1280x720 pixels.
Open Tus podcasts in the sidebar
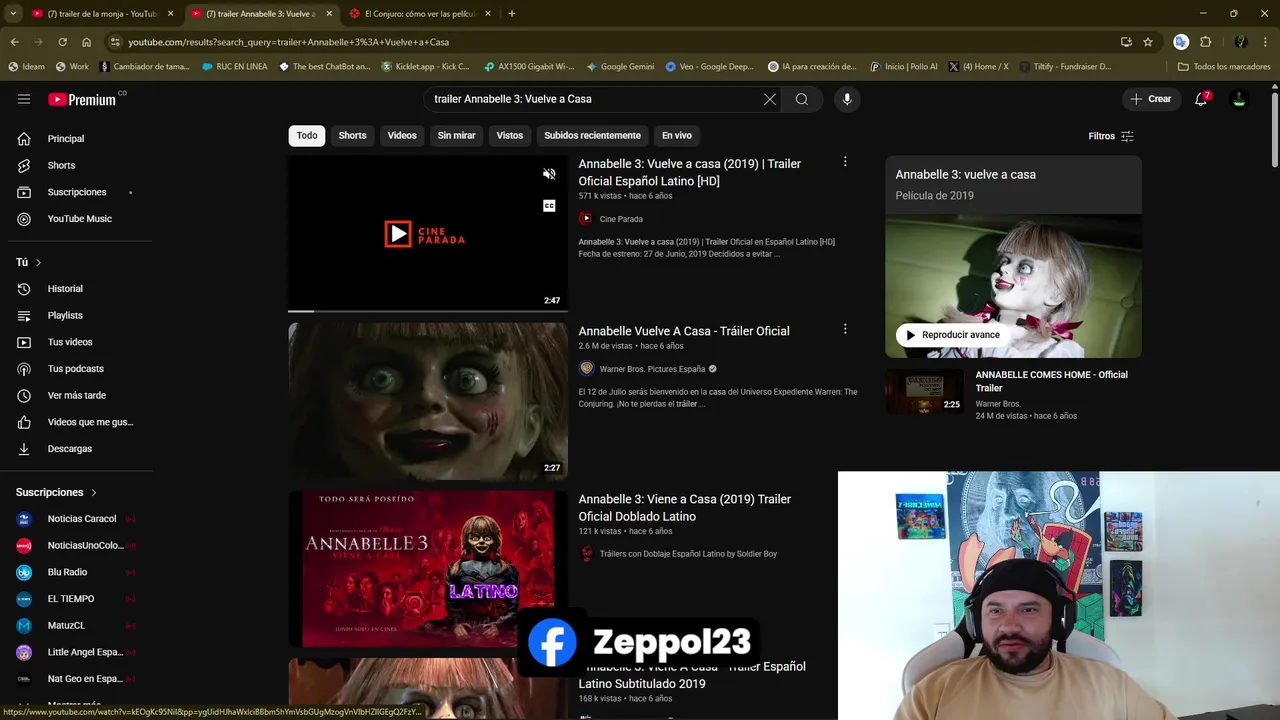[x=76, y=369]
